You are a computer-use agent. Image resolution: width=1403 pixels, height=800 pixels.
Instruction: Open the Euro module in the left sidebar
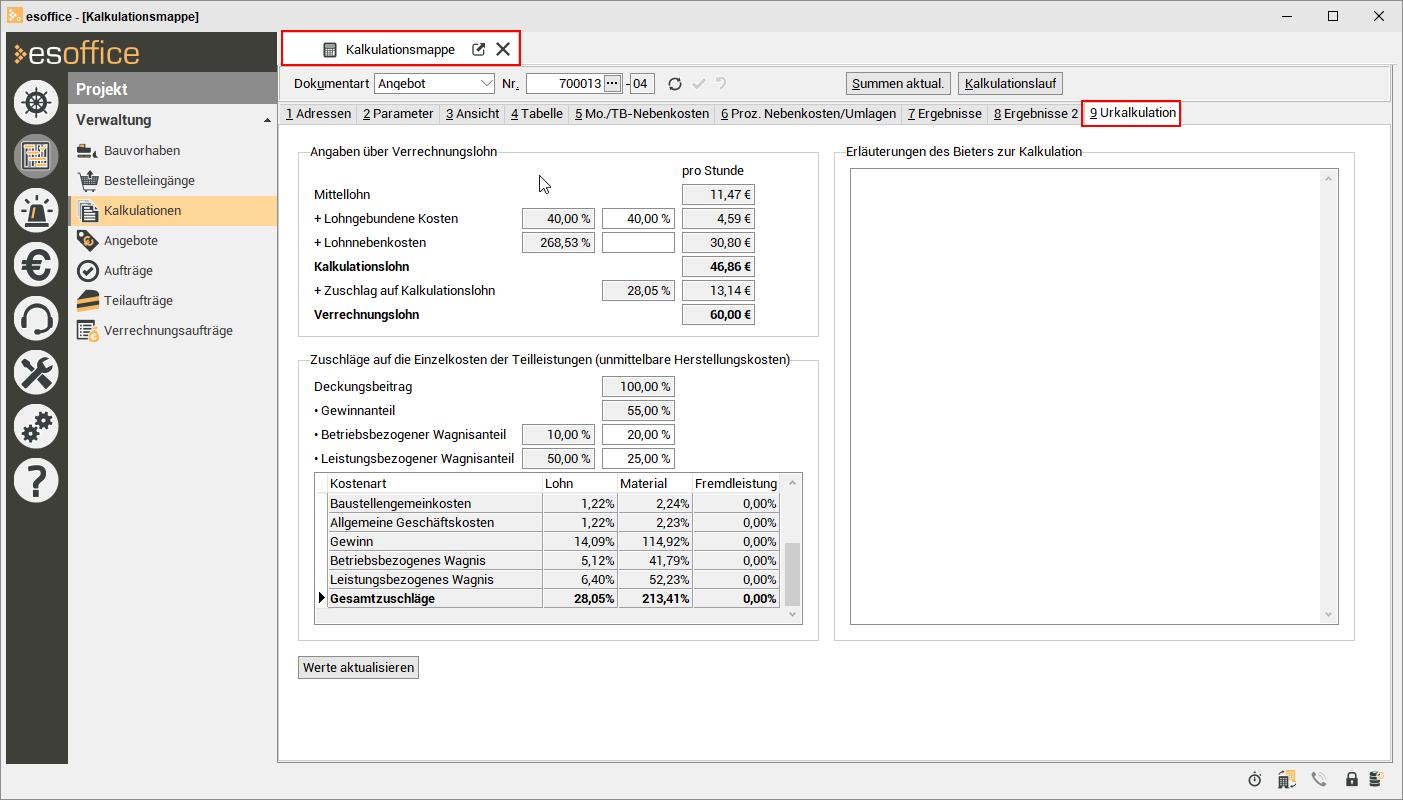(36, 265)
